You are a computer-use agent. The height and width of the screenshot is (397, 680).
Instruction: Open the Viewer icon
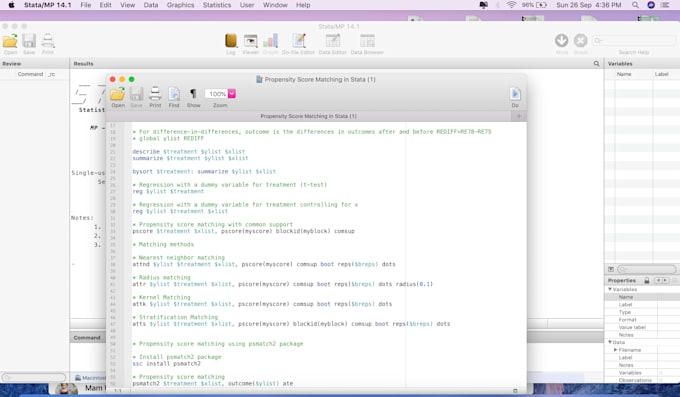coord(250,41)
